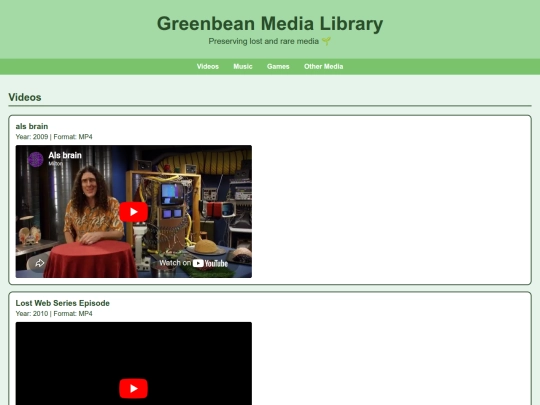Click Watch on YouTube logo link

pyautogui.click(x=194, y=263)
